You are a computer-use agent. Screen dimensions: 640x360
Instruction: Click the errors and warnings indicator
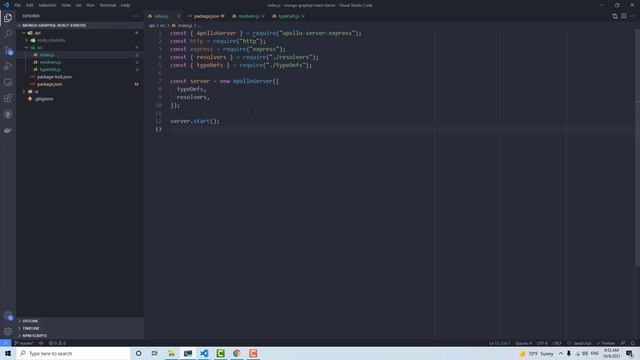pyautogui.click(x=57, y=343)
